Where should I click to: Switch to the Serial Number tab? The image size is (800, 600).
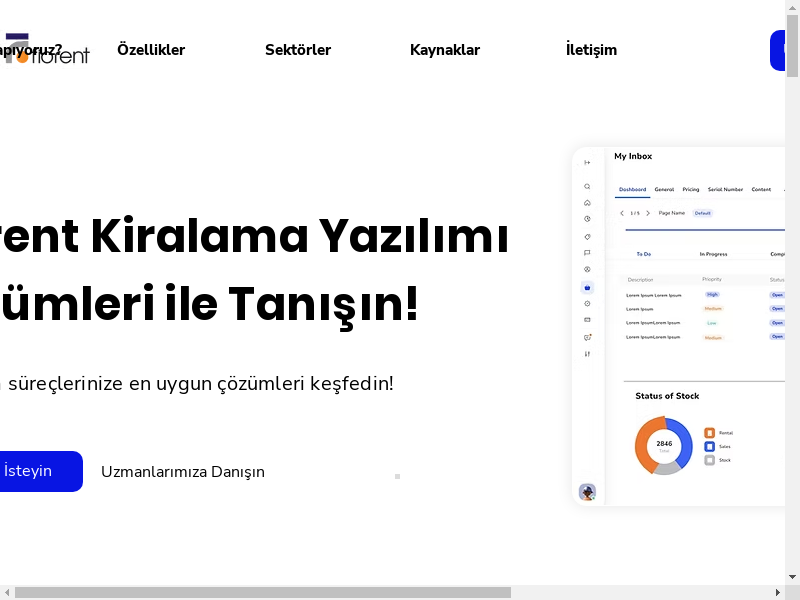tap(725, 189)
